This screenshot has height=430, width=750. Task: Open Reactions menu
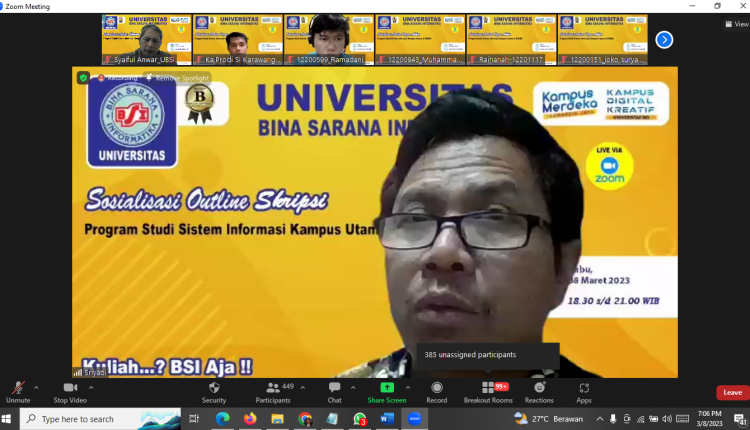click(539, 392)
